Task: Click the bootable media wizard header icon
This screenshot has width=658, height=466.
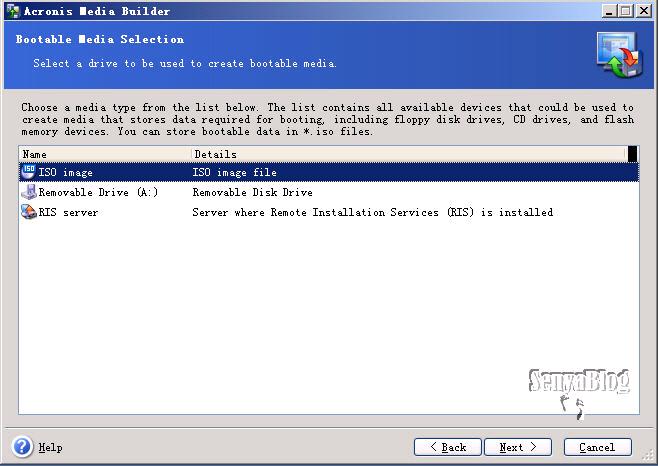Action: click(619, 55)
